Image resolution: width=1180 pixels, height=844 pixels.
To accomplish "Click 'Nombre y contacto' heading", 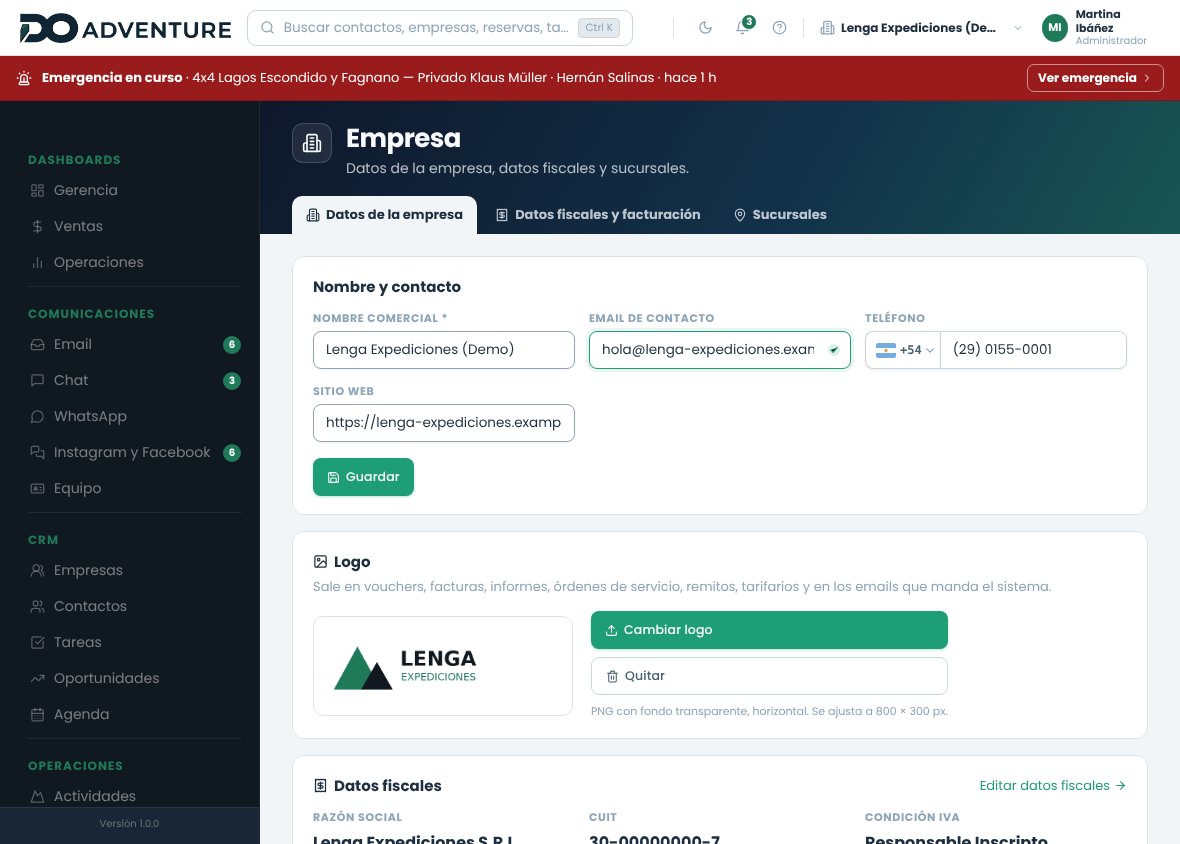I will click(387, 287).
